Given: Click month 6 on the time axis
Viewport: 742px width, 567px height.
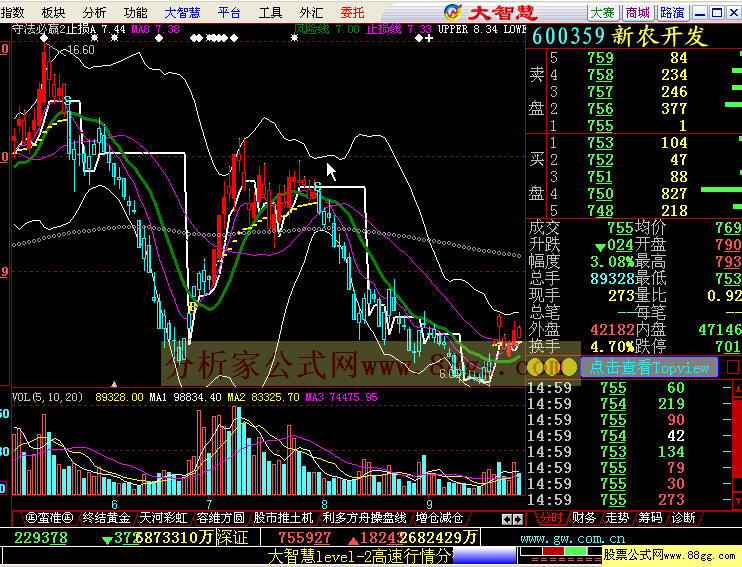Looking at the screenshot, I should click(x=114, y=505).
